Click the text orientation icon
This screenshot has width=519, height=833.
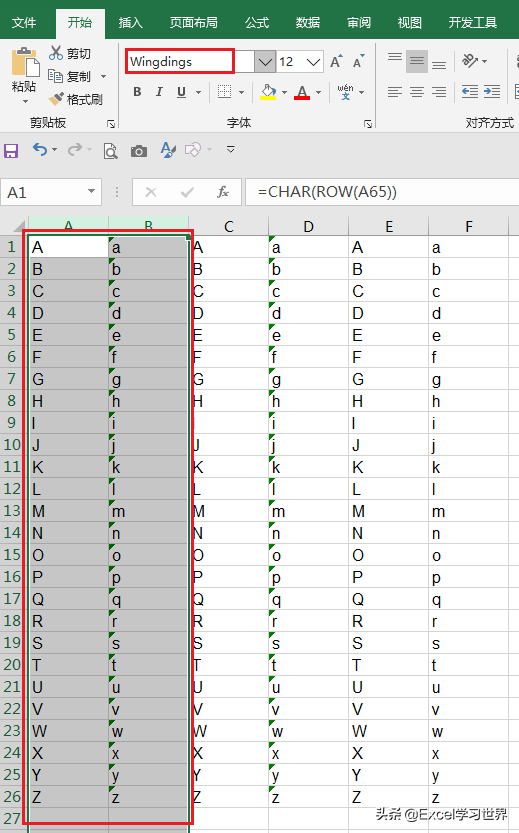coord(470,61)
